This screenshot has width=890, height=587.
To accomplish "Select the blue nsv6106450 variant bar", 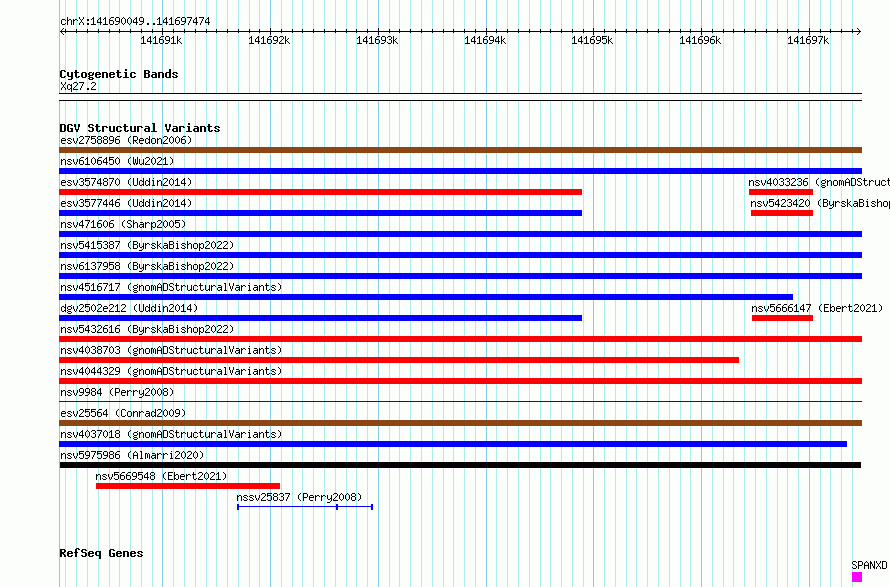I will click(460, 171).
